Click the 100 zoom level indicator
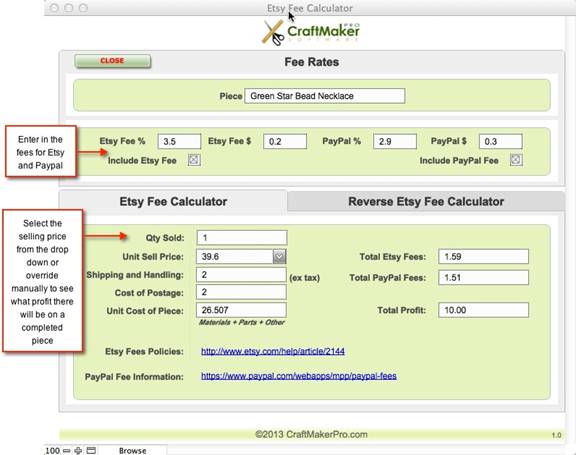This screenshot has height=455, width=576. point(53,451)
